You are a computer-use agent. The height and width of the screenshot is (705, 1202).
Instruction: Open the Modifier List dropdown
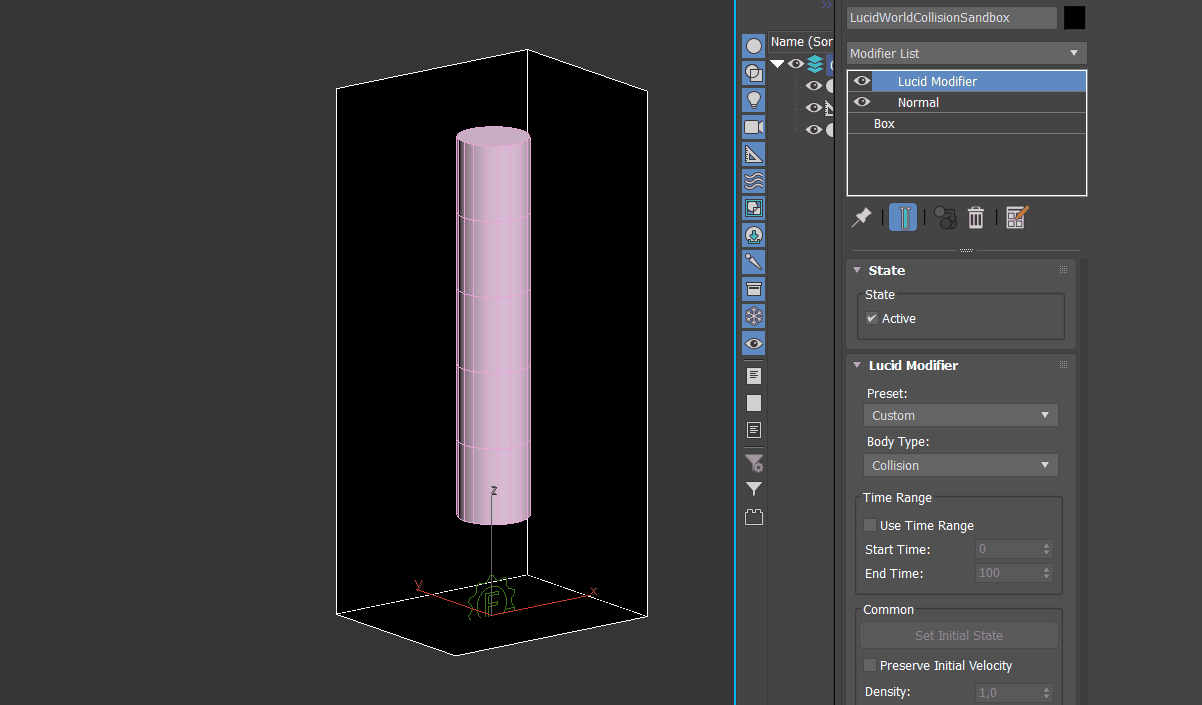(966, 53)
